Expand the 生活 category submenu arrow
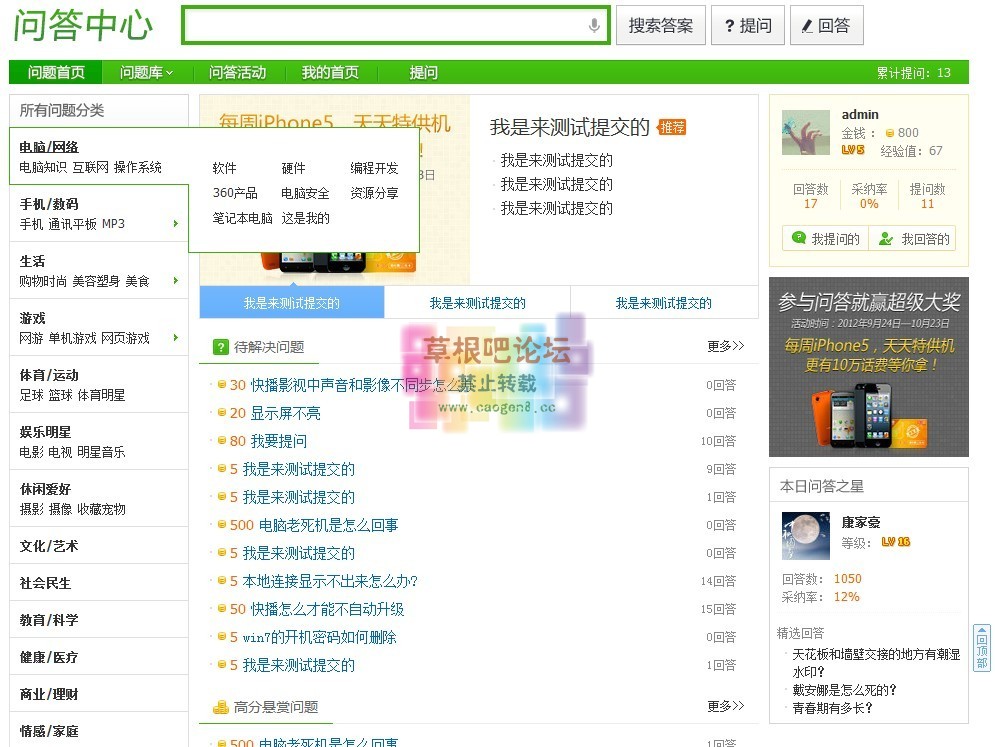 176,281
